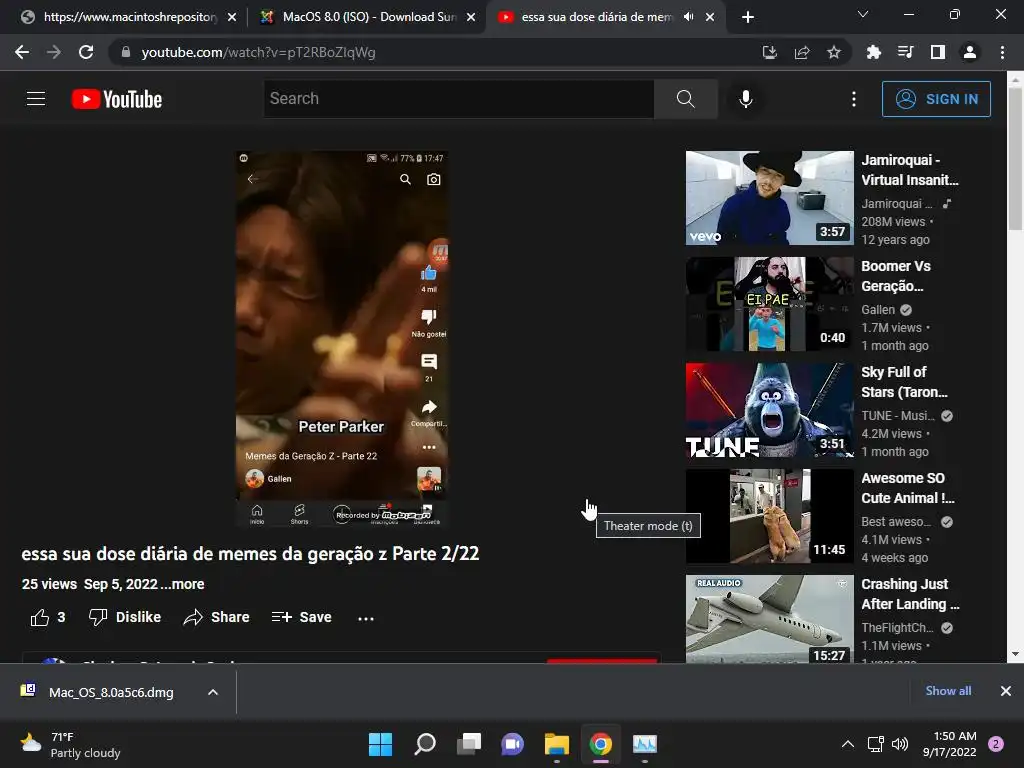Open tab search chevron
Image resolution: width=1024 pixels, height=768 pixels.
[863, 14]
